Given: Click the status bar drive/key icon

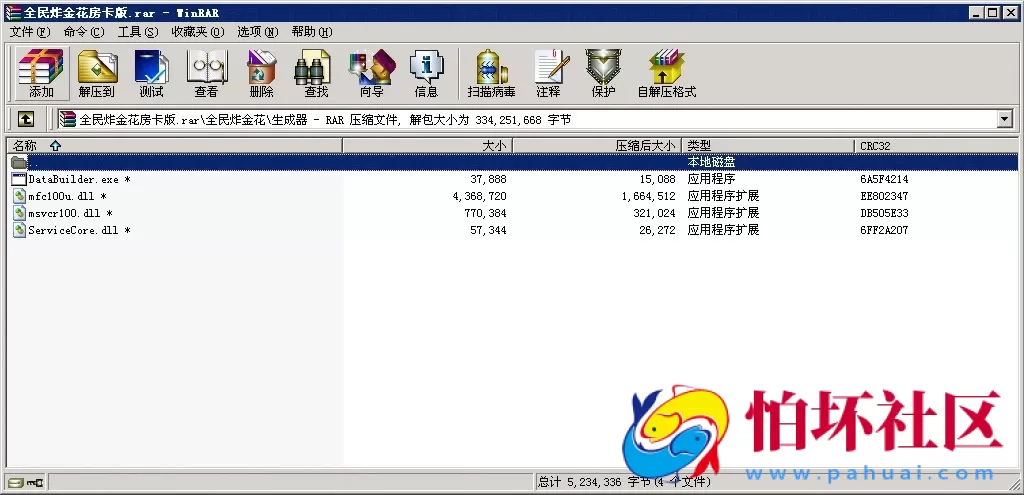Looking at the screenshot, I should (x=26, y=483).
